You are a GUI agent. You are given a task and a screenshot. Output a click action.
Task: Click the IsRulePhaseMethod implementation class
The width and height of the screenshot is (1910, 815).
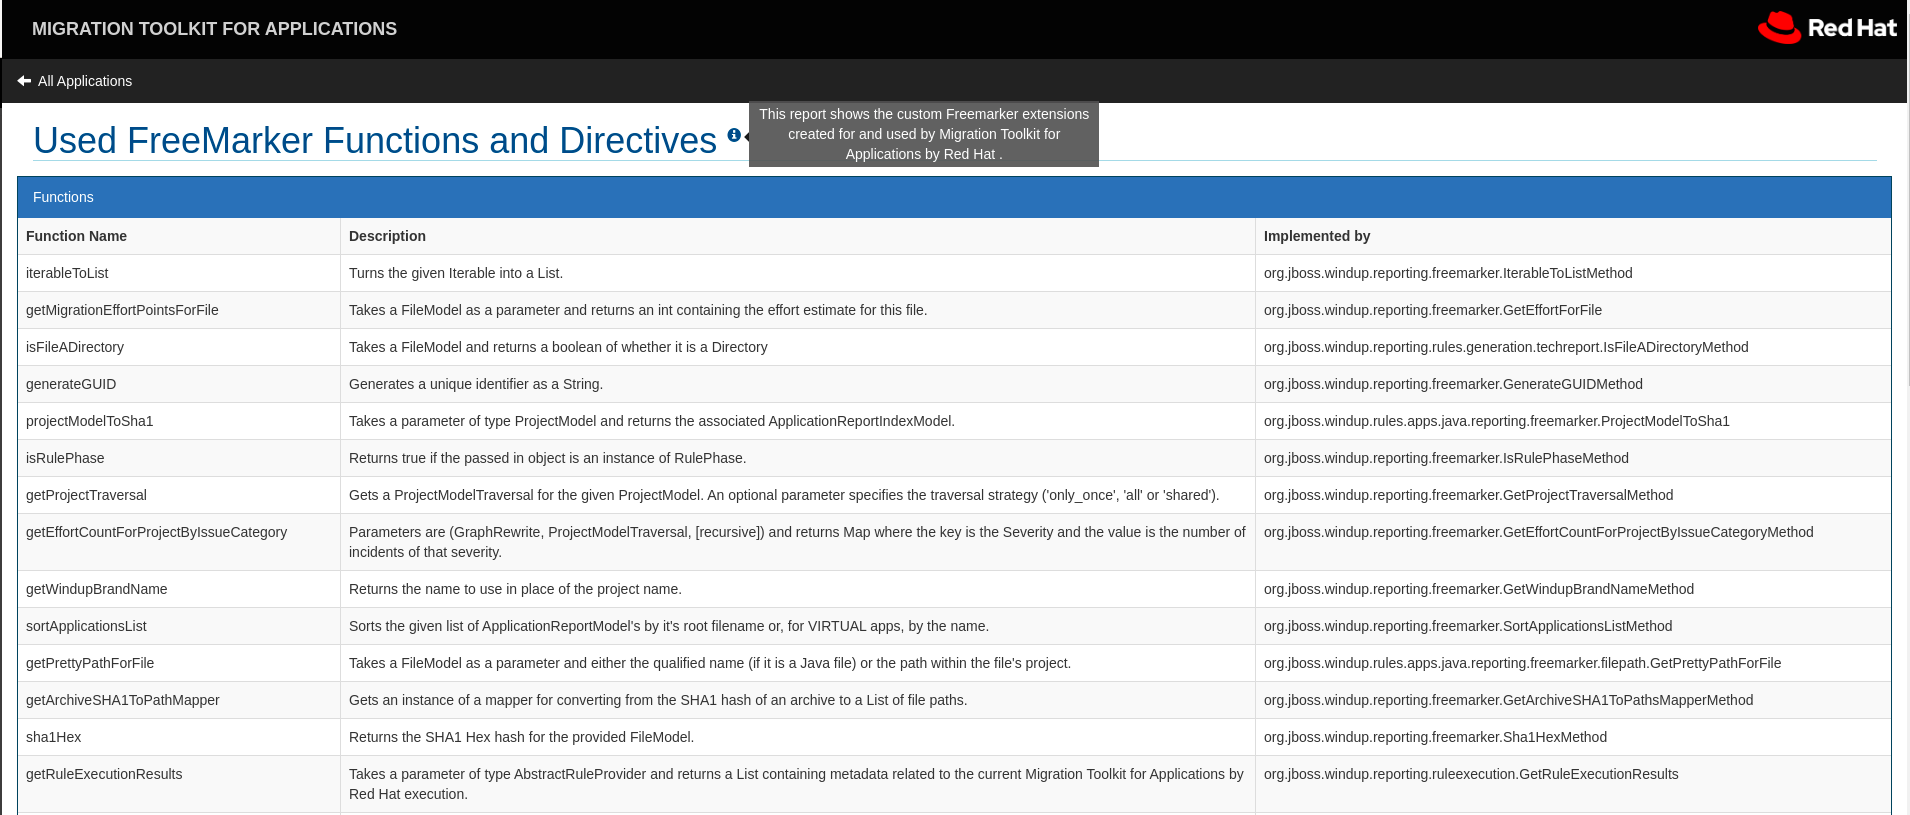tap(1446, 458)
